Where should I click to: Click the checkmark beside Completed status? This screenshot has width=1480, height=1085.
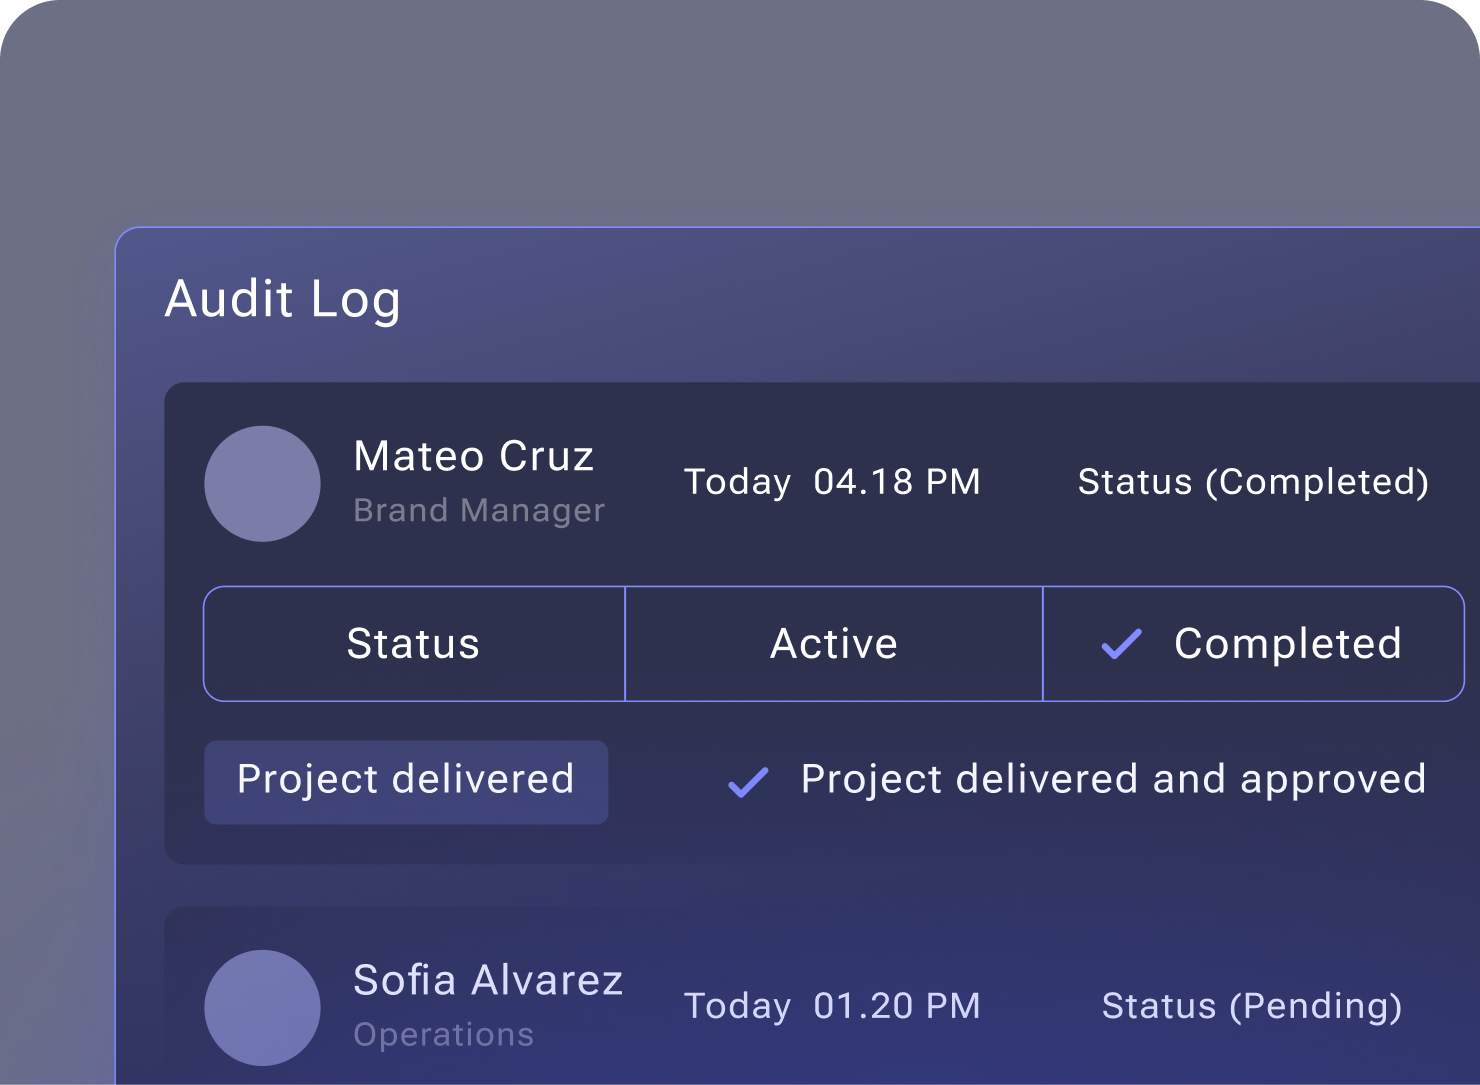click(x=1120, y=645)
